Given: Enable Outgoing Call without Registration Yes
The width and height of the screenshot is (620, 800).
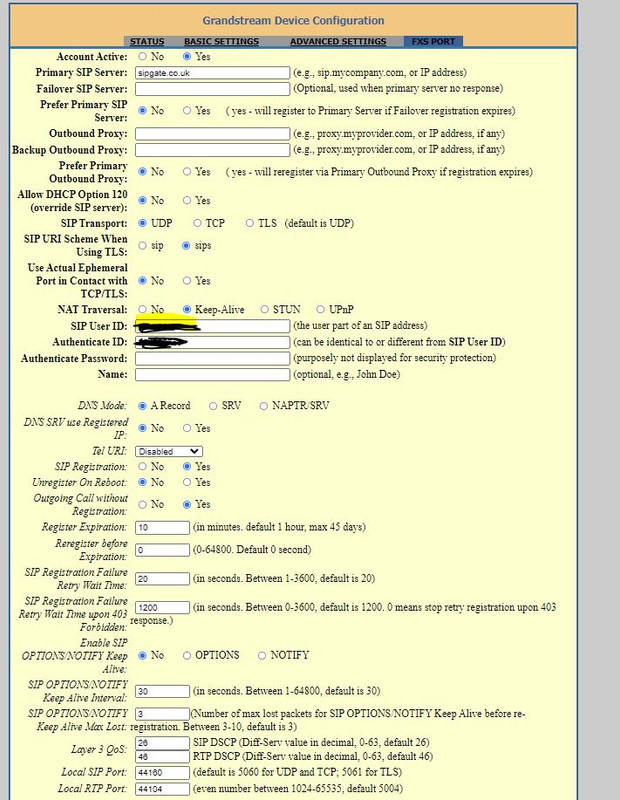Looking at the screenshot, I should pos(187,505).
